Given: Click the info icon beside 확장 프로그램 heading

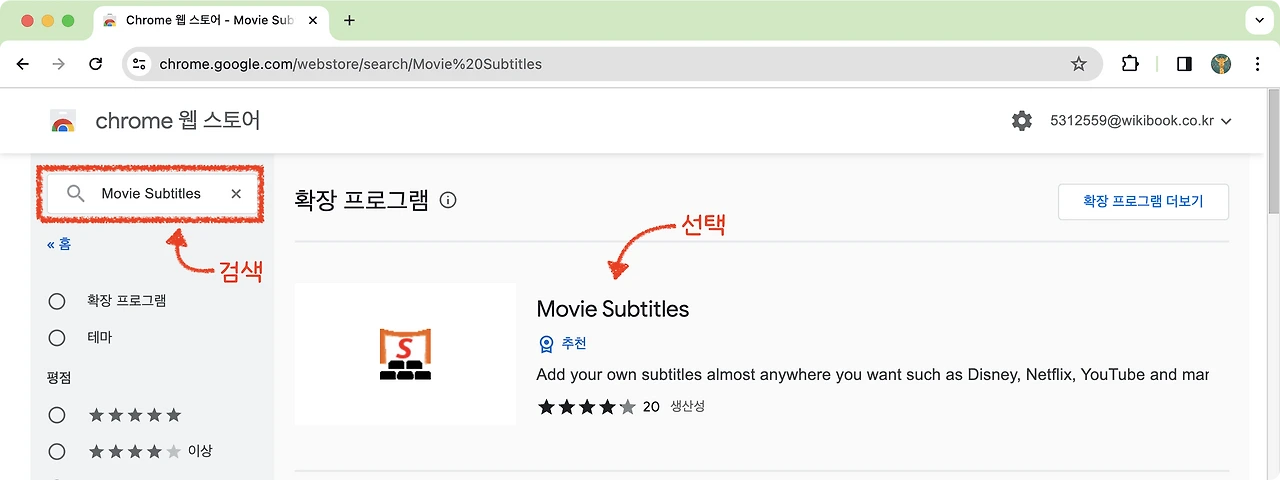Looking at the screenshot, I should (x=448, y=200).
